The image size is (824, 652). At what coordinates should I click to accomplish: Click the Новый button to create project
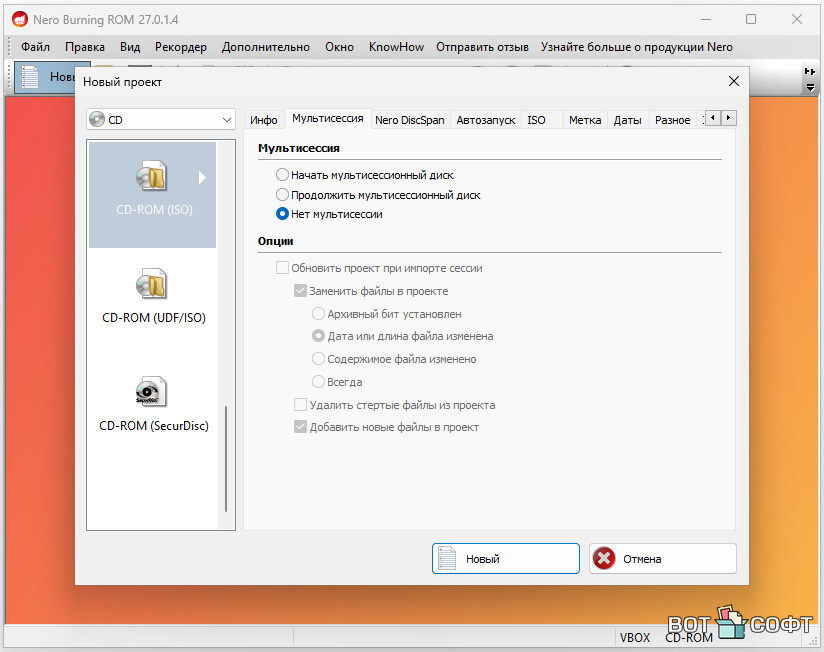505,559
